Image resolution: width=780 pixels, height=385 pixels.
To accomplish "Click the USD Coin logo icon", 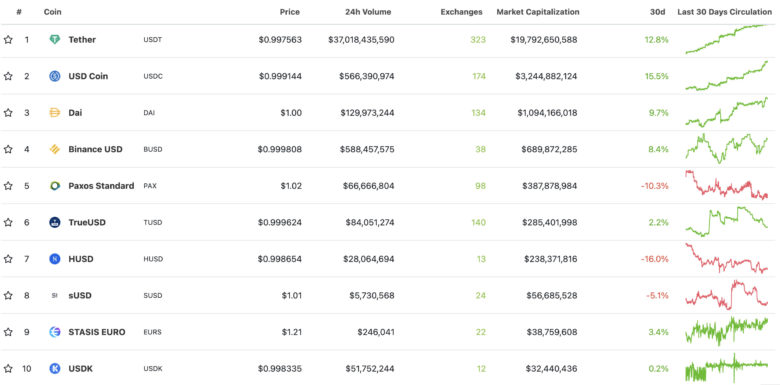I will tap(55, 76).
